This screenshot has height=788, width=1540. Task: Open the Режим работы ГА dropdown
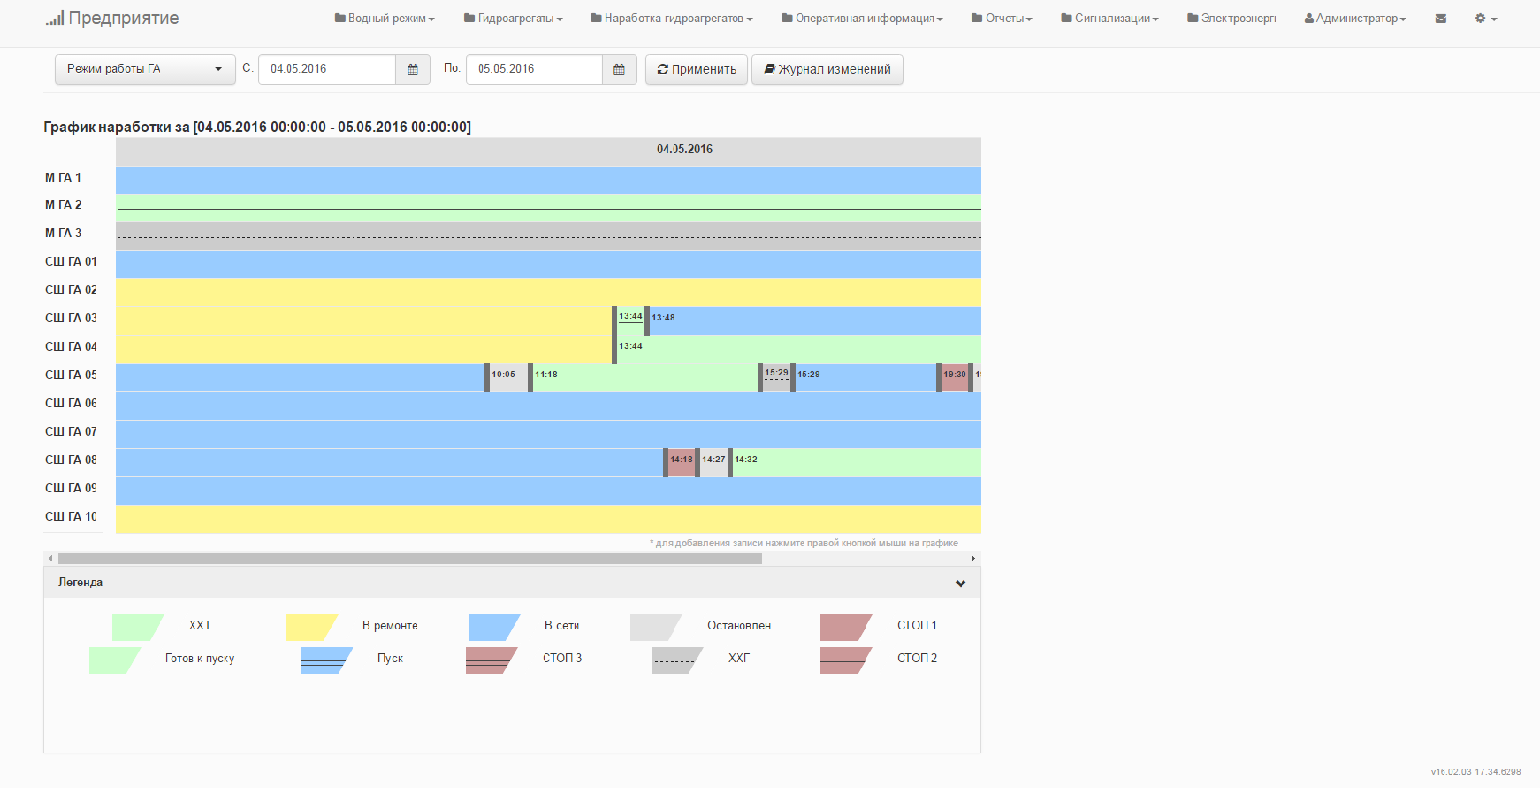pyautogui.click(x=145, y=70)
